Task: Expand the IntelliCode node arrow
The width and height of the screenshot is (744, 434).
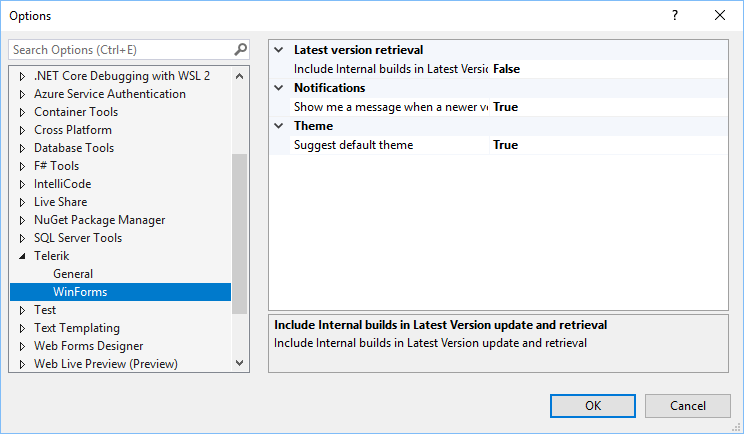Action: [x=22, y=184]
